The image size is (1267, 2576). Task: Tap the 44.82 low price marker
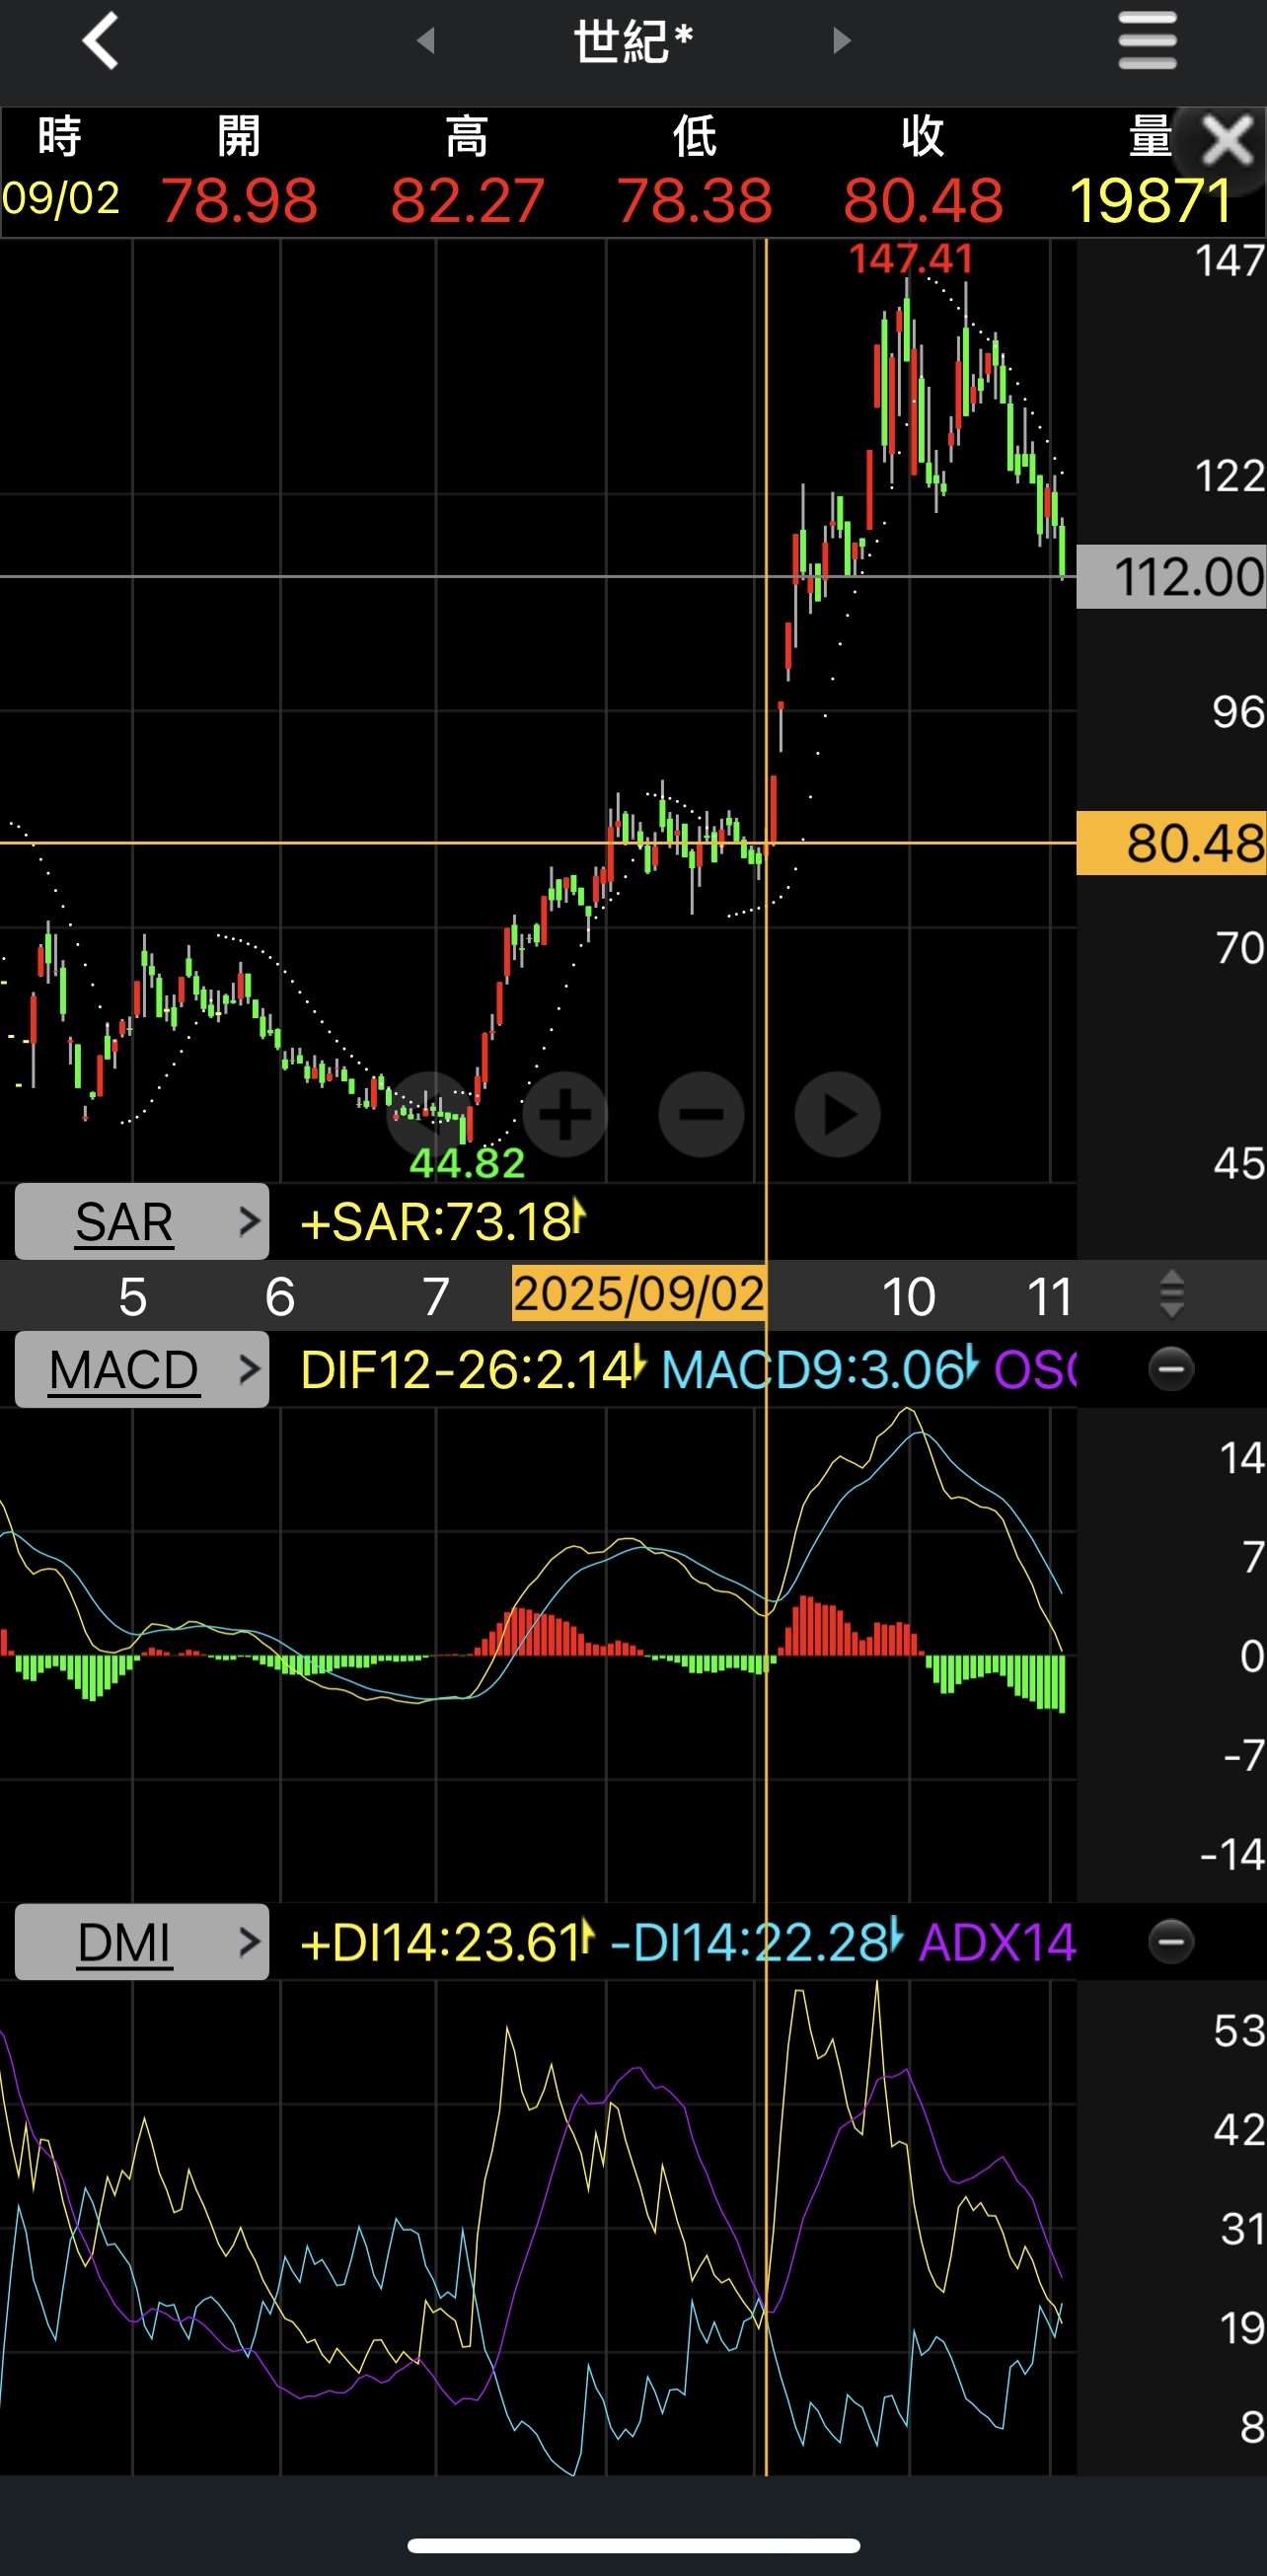pos(467,1163)
